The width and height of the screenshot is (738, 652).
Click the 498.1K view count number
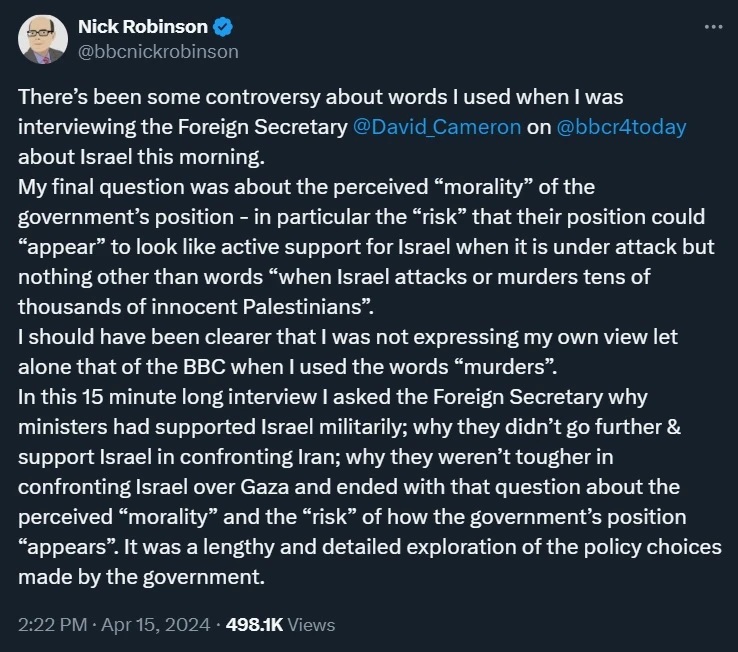point(254,624)
